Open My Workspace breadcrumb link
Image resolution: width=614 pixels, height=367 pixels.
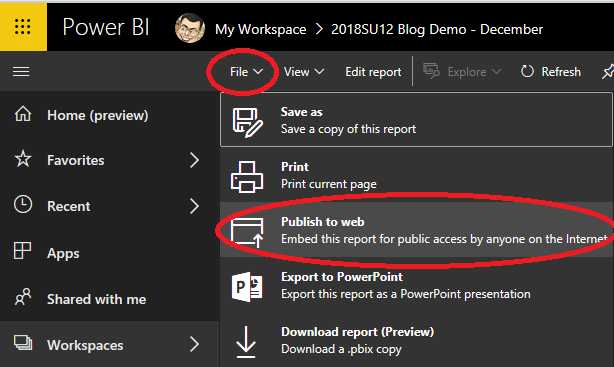[260, 29]
